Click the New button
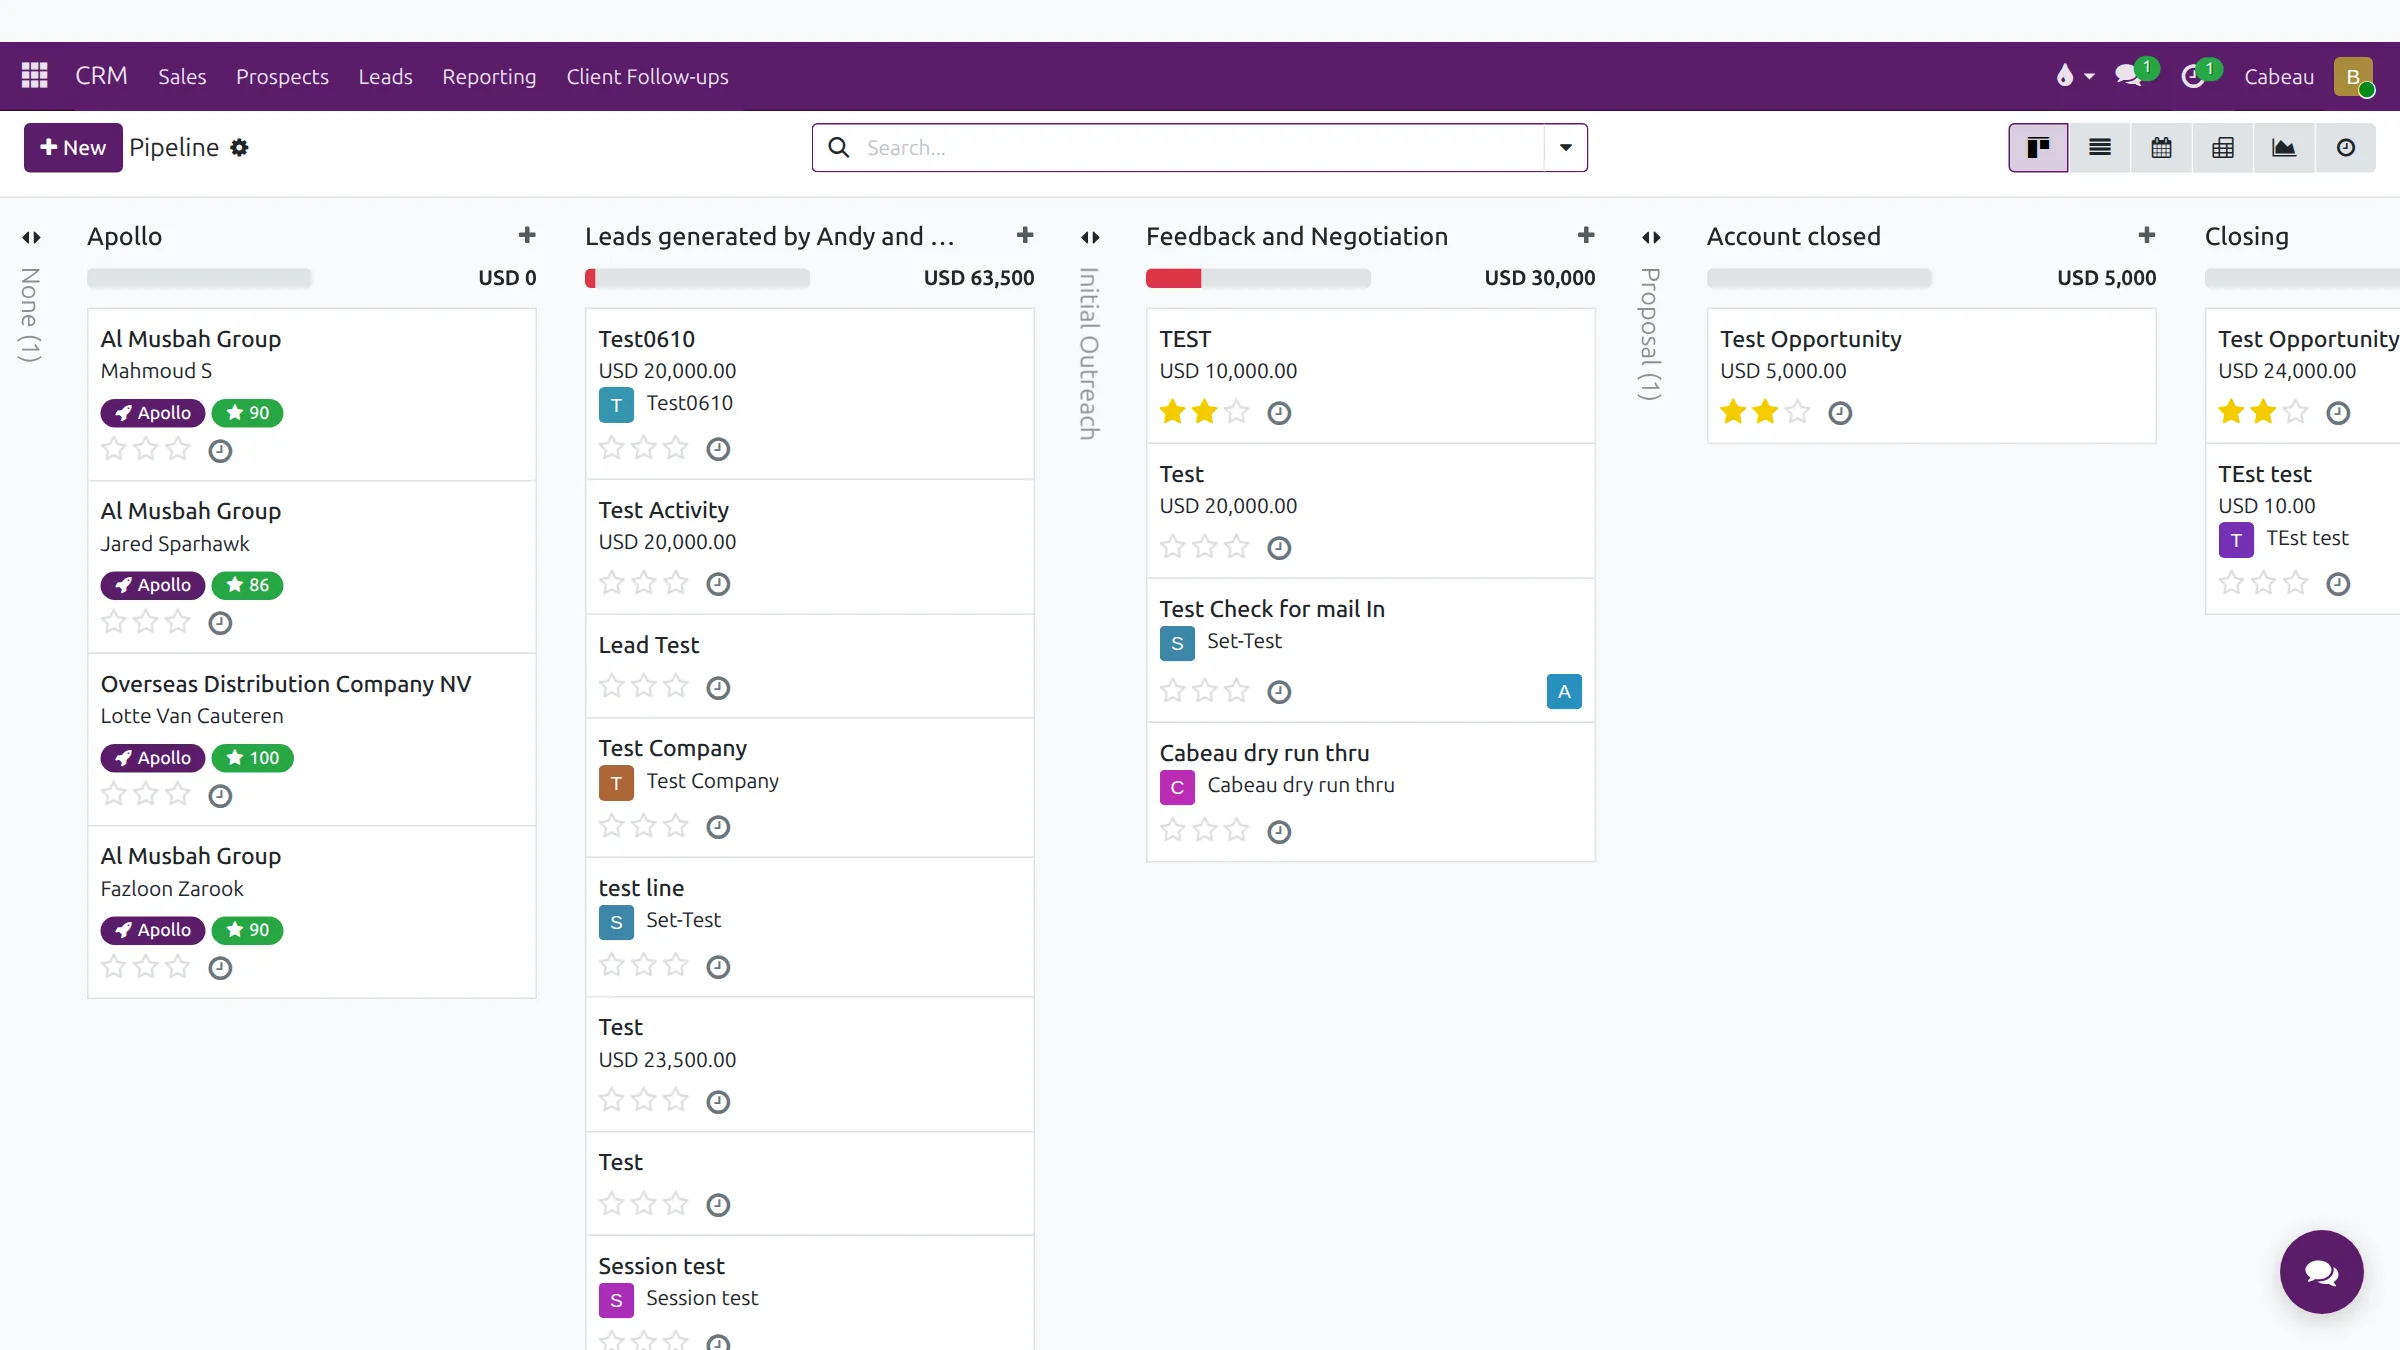The image size is (2400, 1350). pyautogui.click(x=73, y=148)
